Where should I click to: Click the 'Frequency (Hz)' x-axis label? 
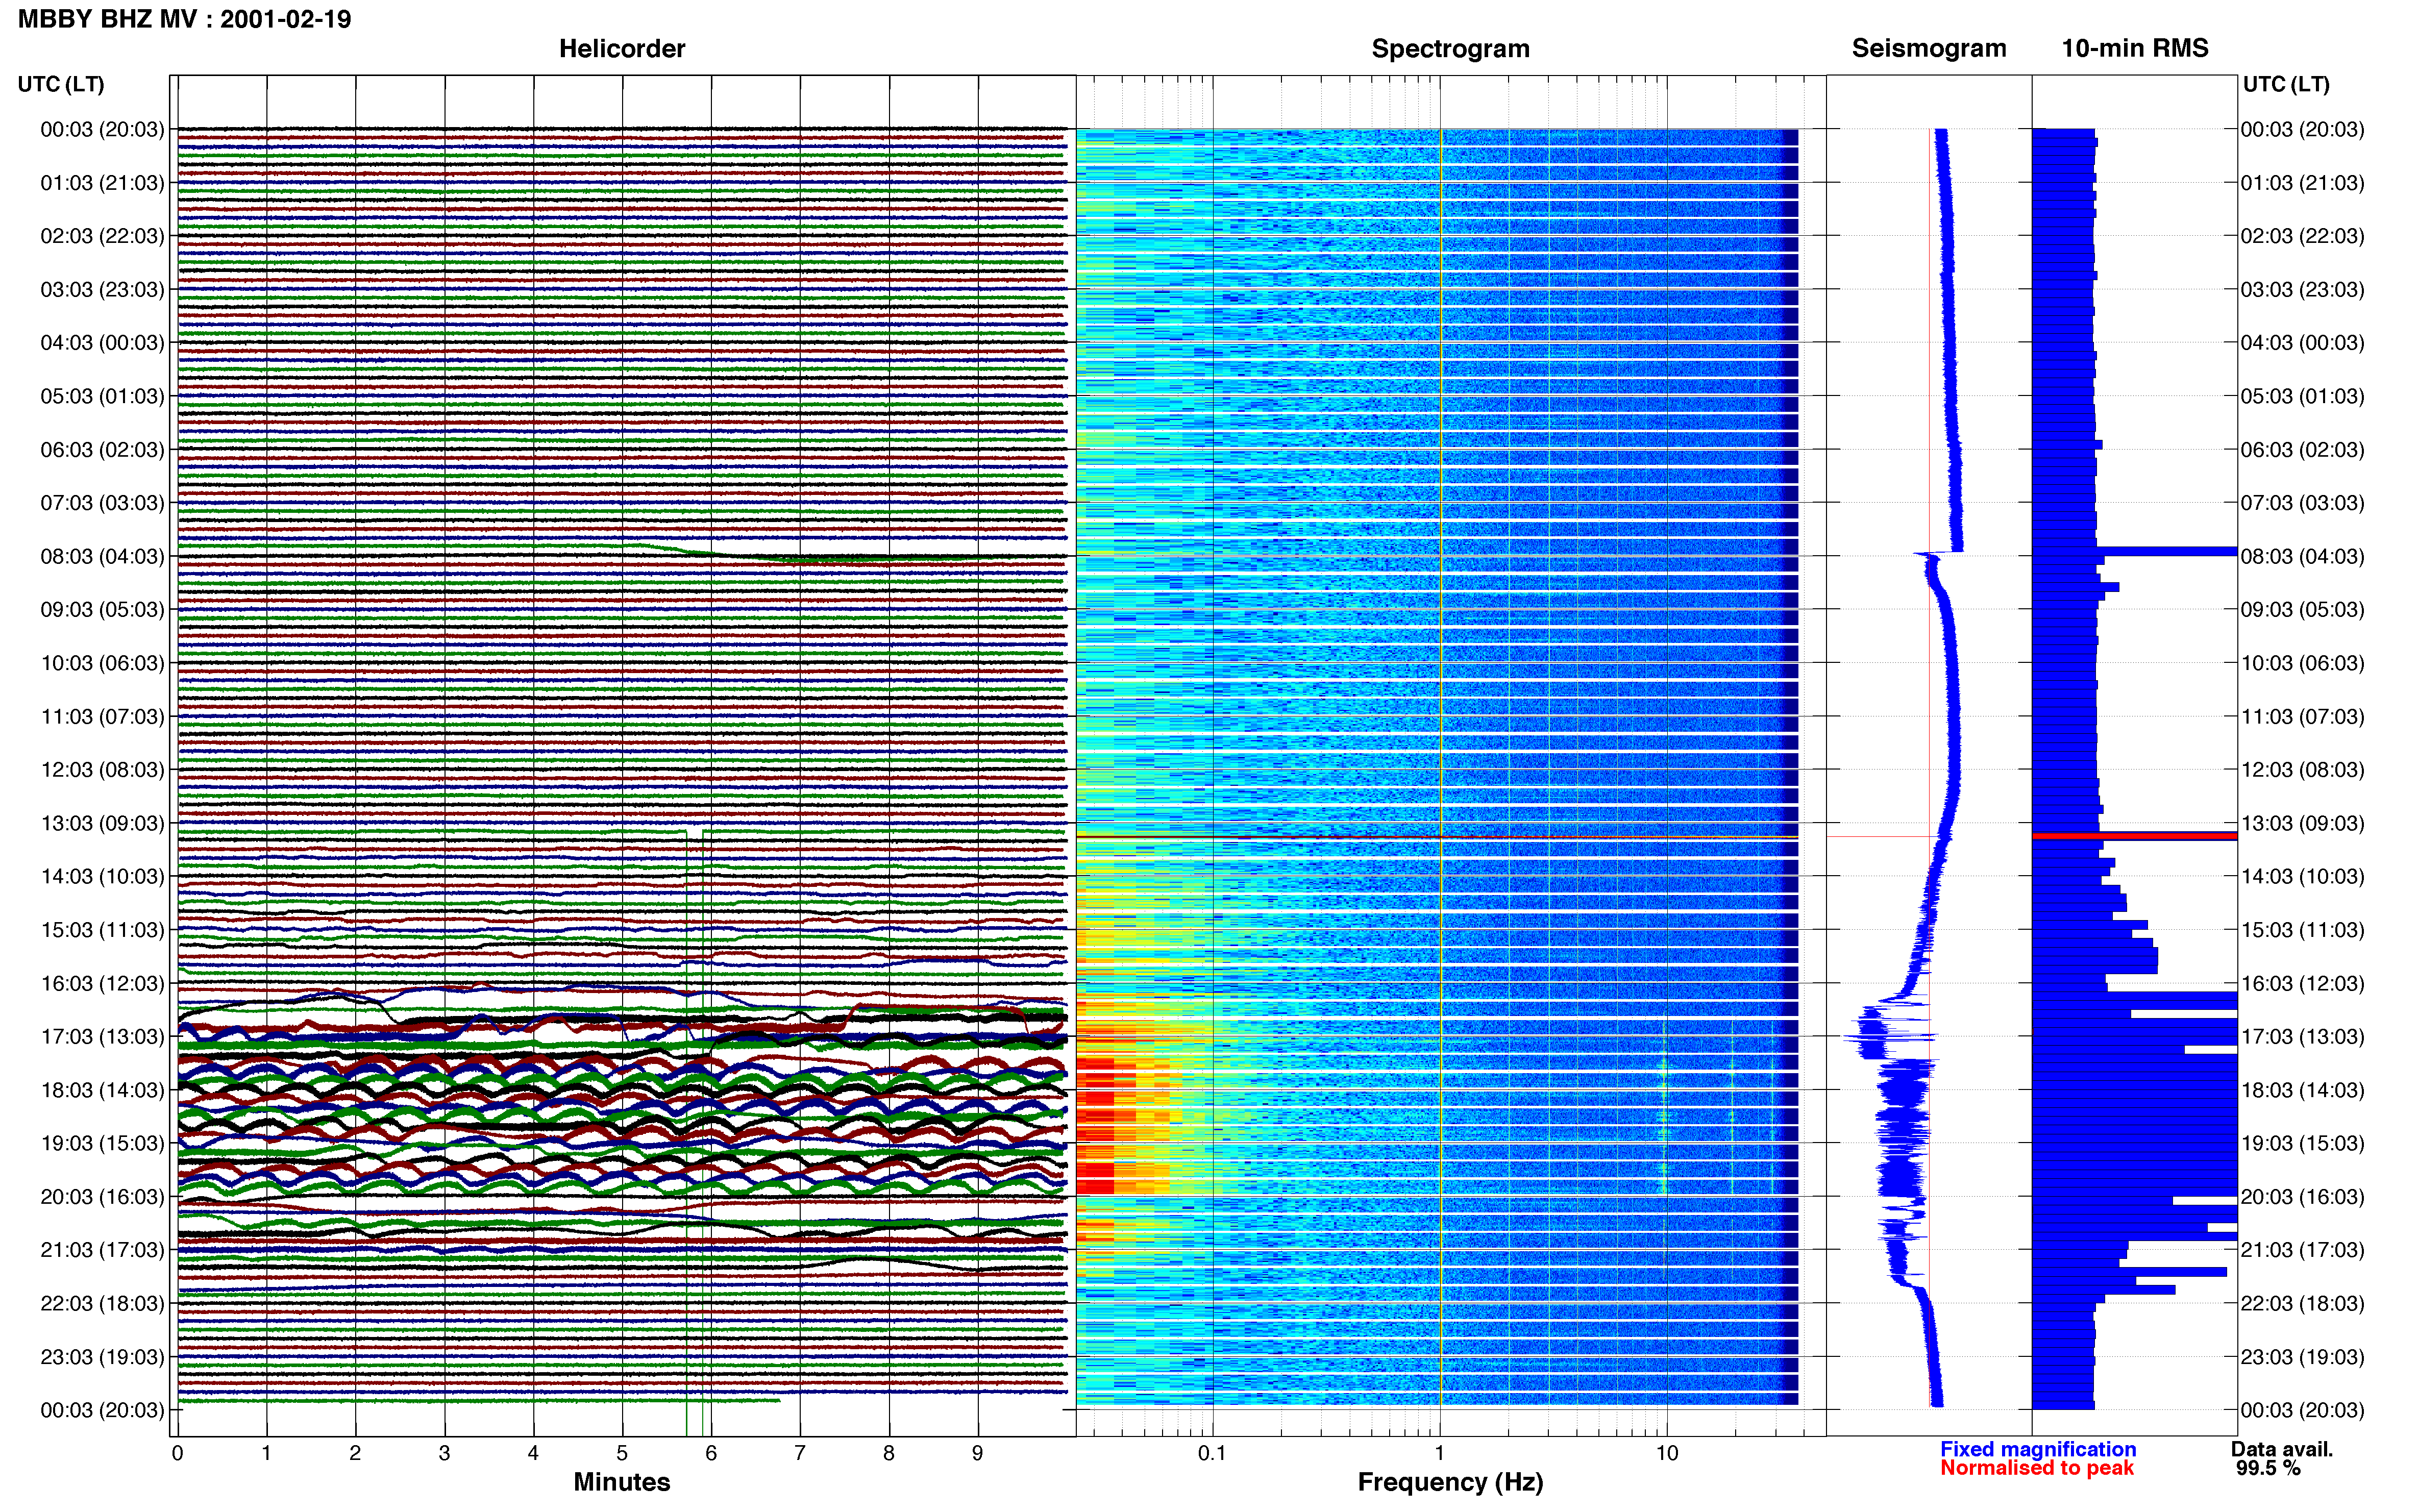coord(1450,1482)
